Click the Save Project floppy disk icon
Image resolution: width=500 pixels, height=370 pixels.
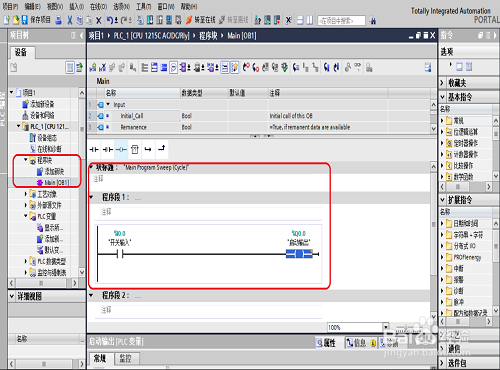pos(25,20)
